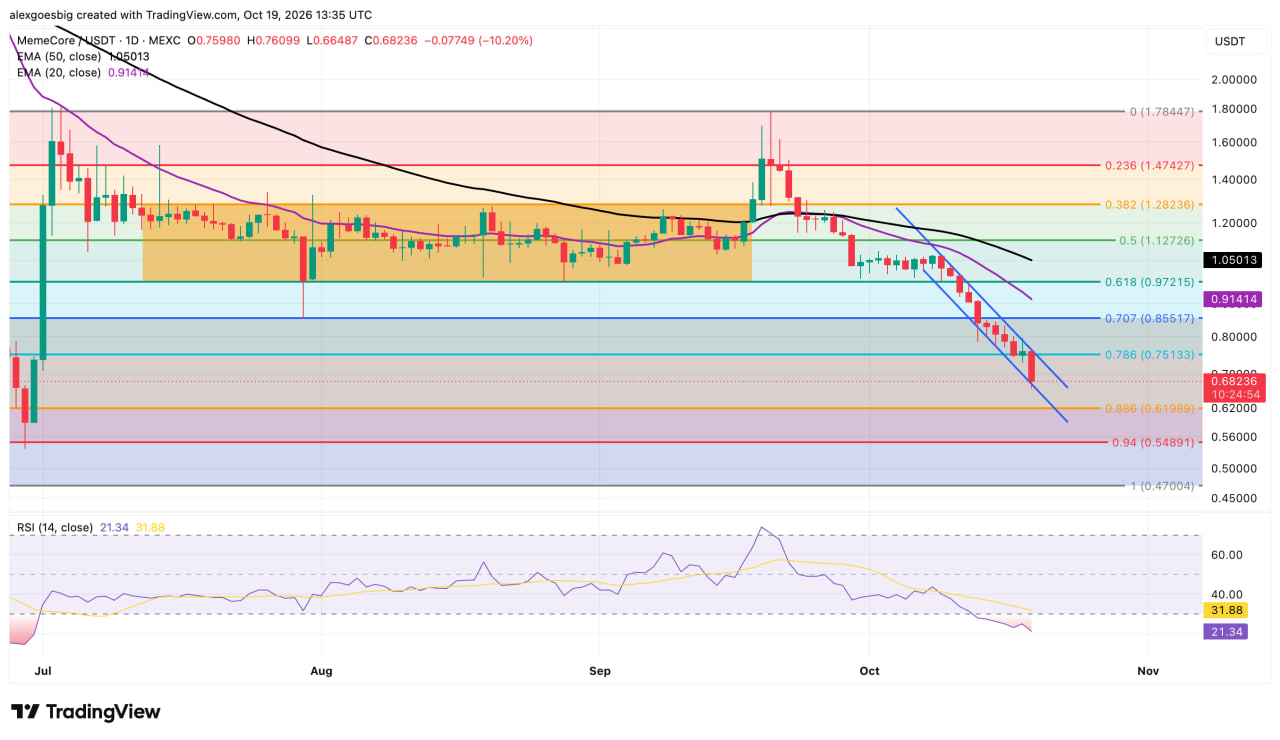Click the Aug label on time axis
This screenshot has width=1280, height=740.
click(x=321, y=671)
